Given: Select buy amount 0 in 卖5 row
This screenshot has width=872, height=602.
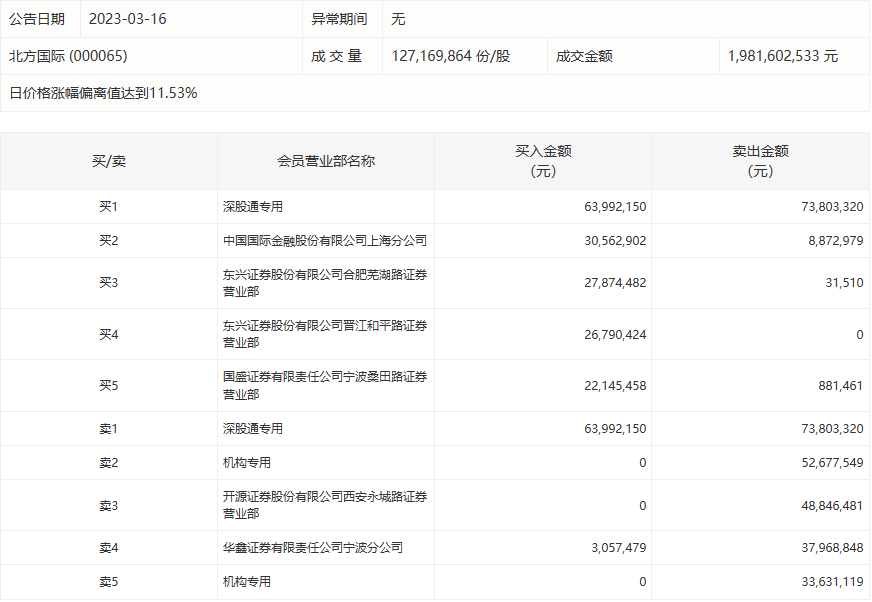Looking at the screenshot, I should coord(642,582).
